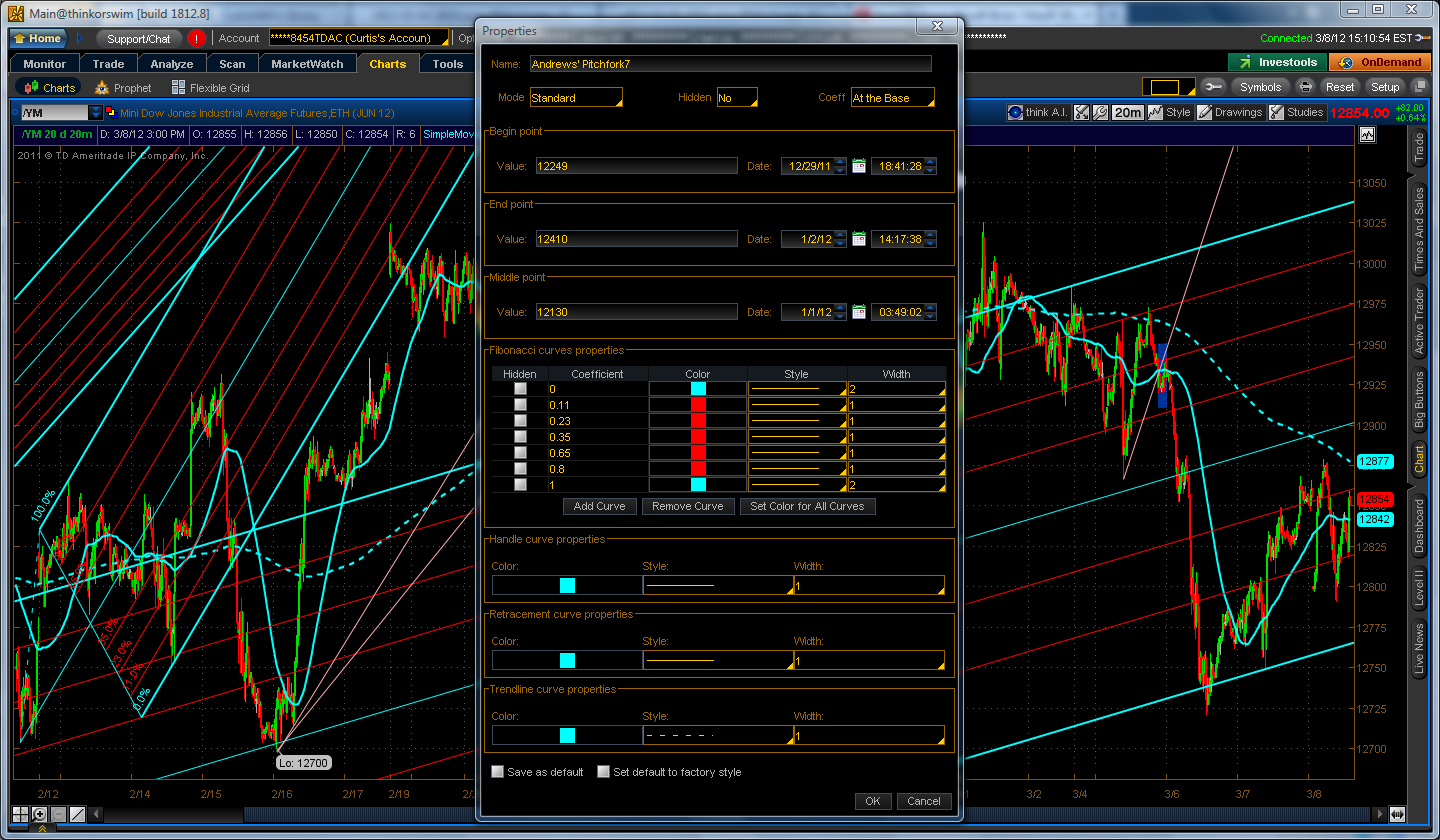Click the chart scale arrows icon
Screen dimensions: 1440x840
tap(1081, 113)
